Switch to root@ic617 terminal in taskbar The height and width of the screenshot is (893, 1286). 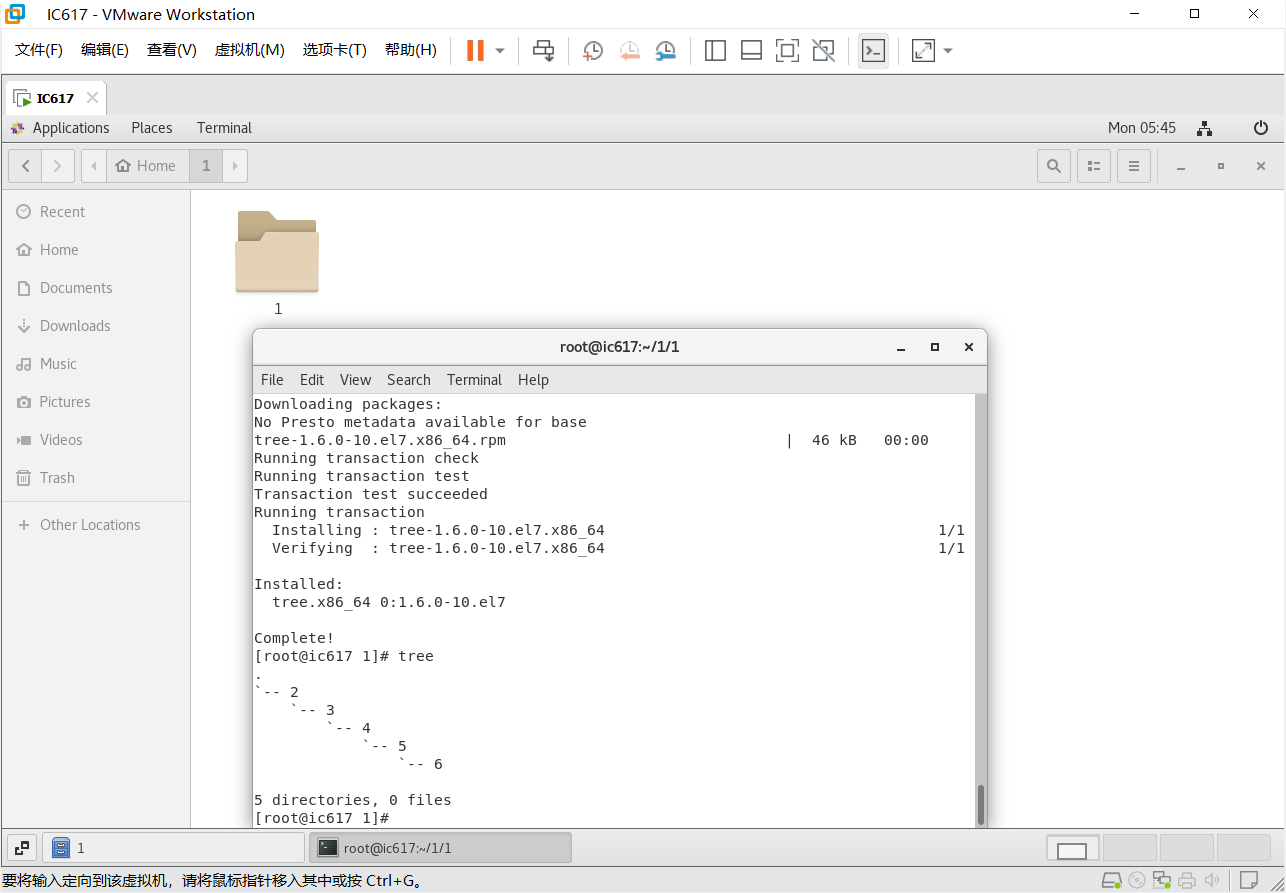coord(440,848)
